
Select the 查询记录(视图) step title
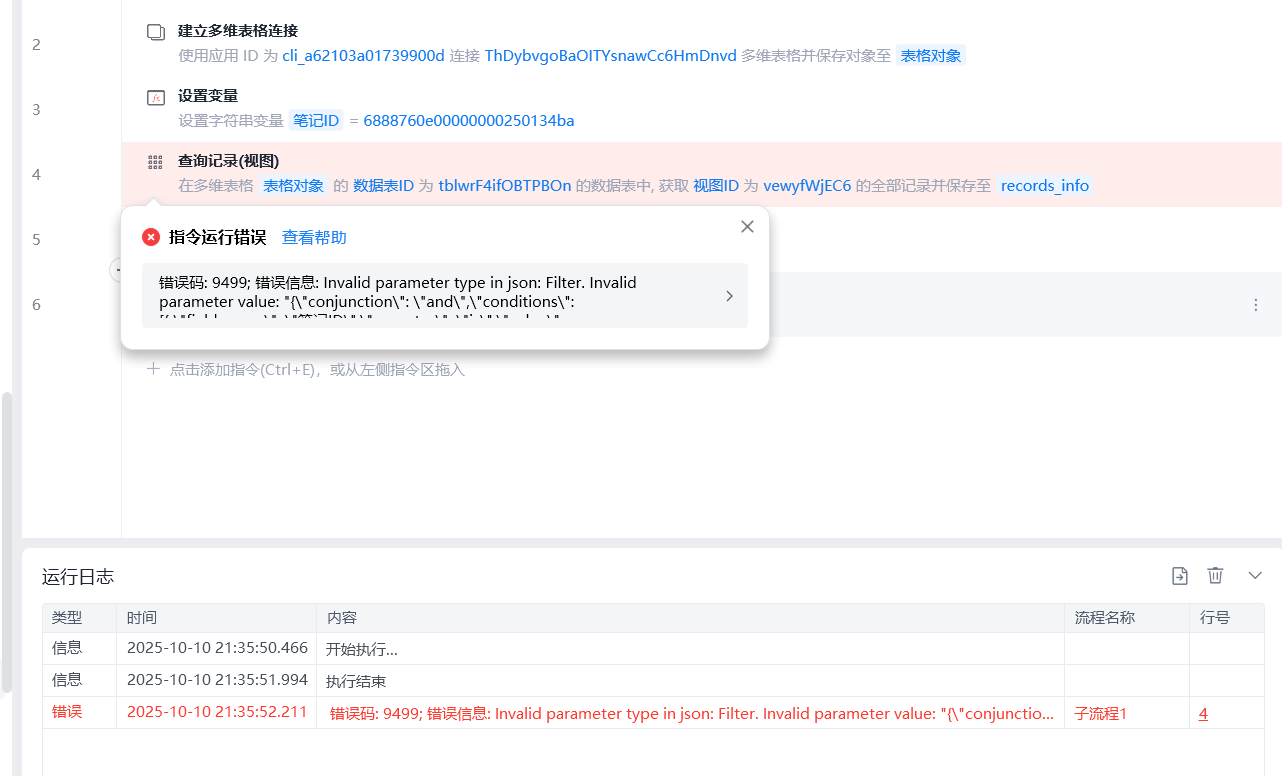[228, 161]
